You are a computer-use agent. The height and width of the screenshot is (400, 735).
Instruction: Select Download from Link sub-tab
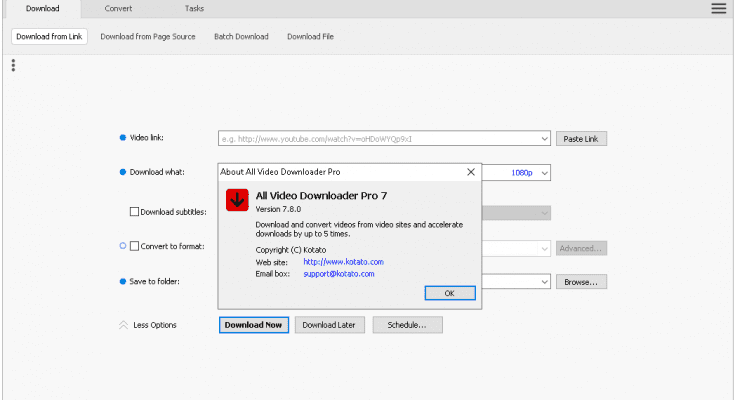(49, 37)
